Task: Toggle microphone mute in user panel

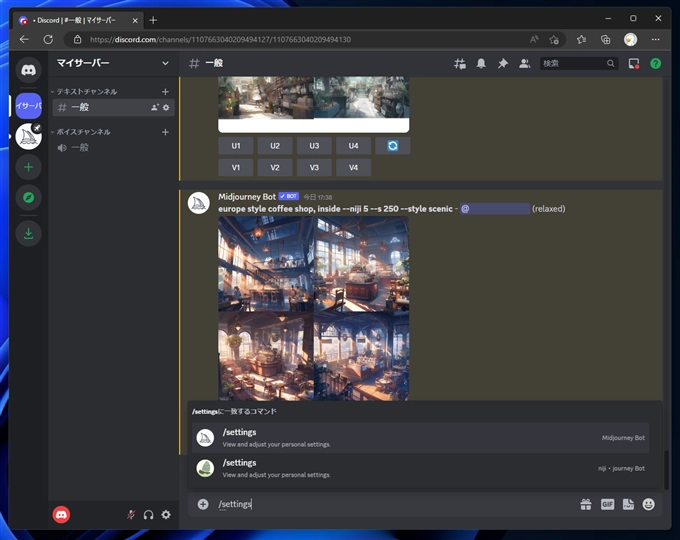Action: coord(130,514)
